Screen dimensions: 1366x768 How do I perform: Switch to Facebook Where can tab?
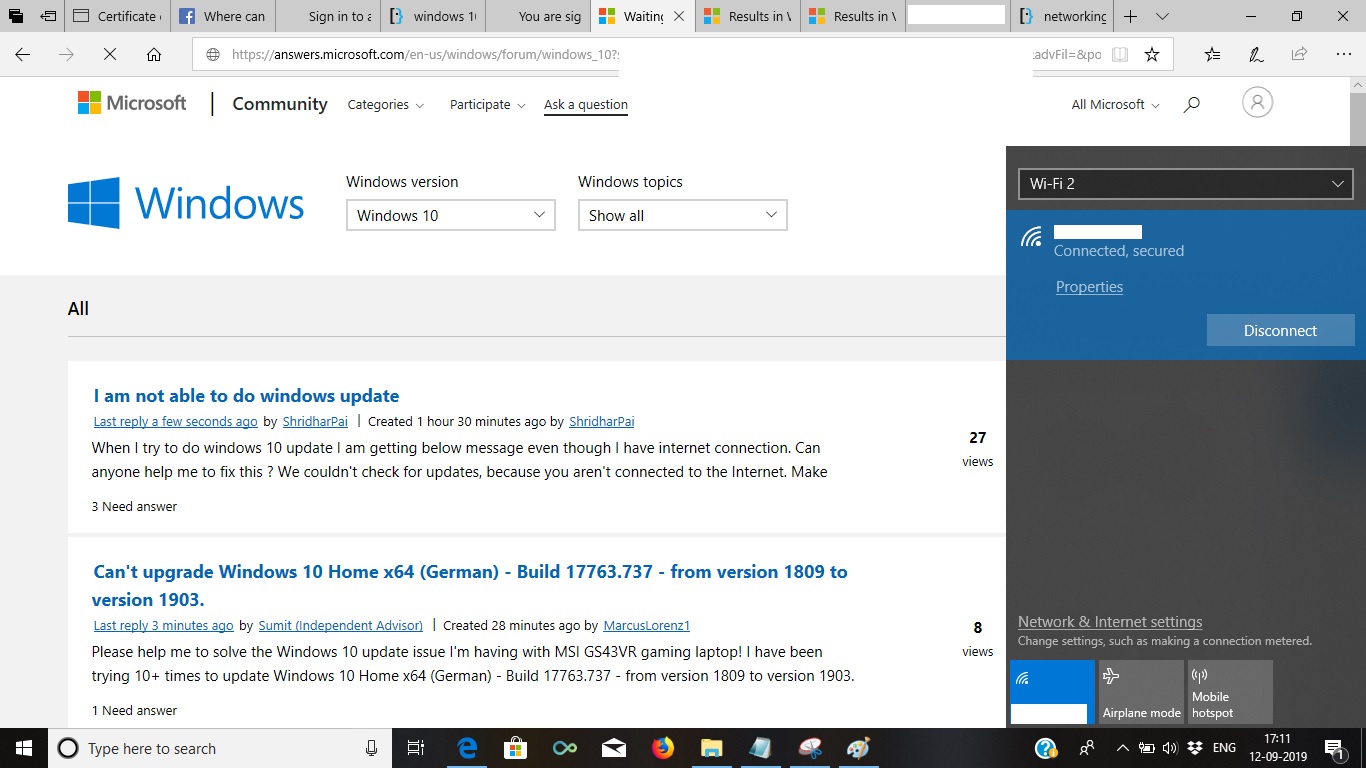point(222,17)
